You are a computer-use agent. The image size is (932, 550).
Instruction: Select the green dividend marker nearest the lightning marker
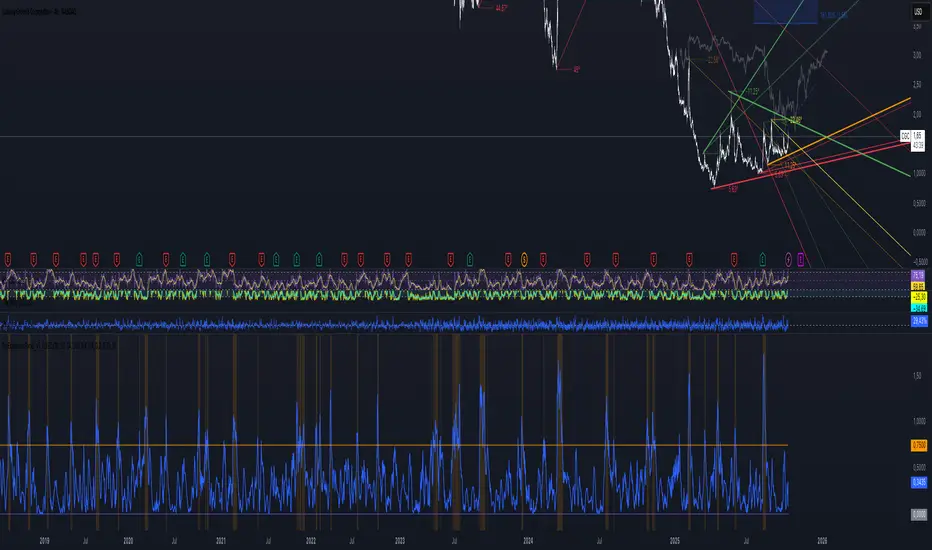pyautogui.click(x=763, y=259)
